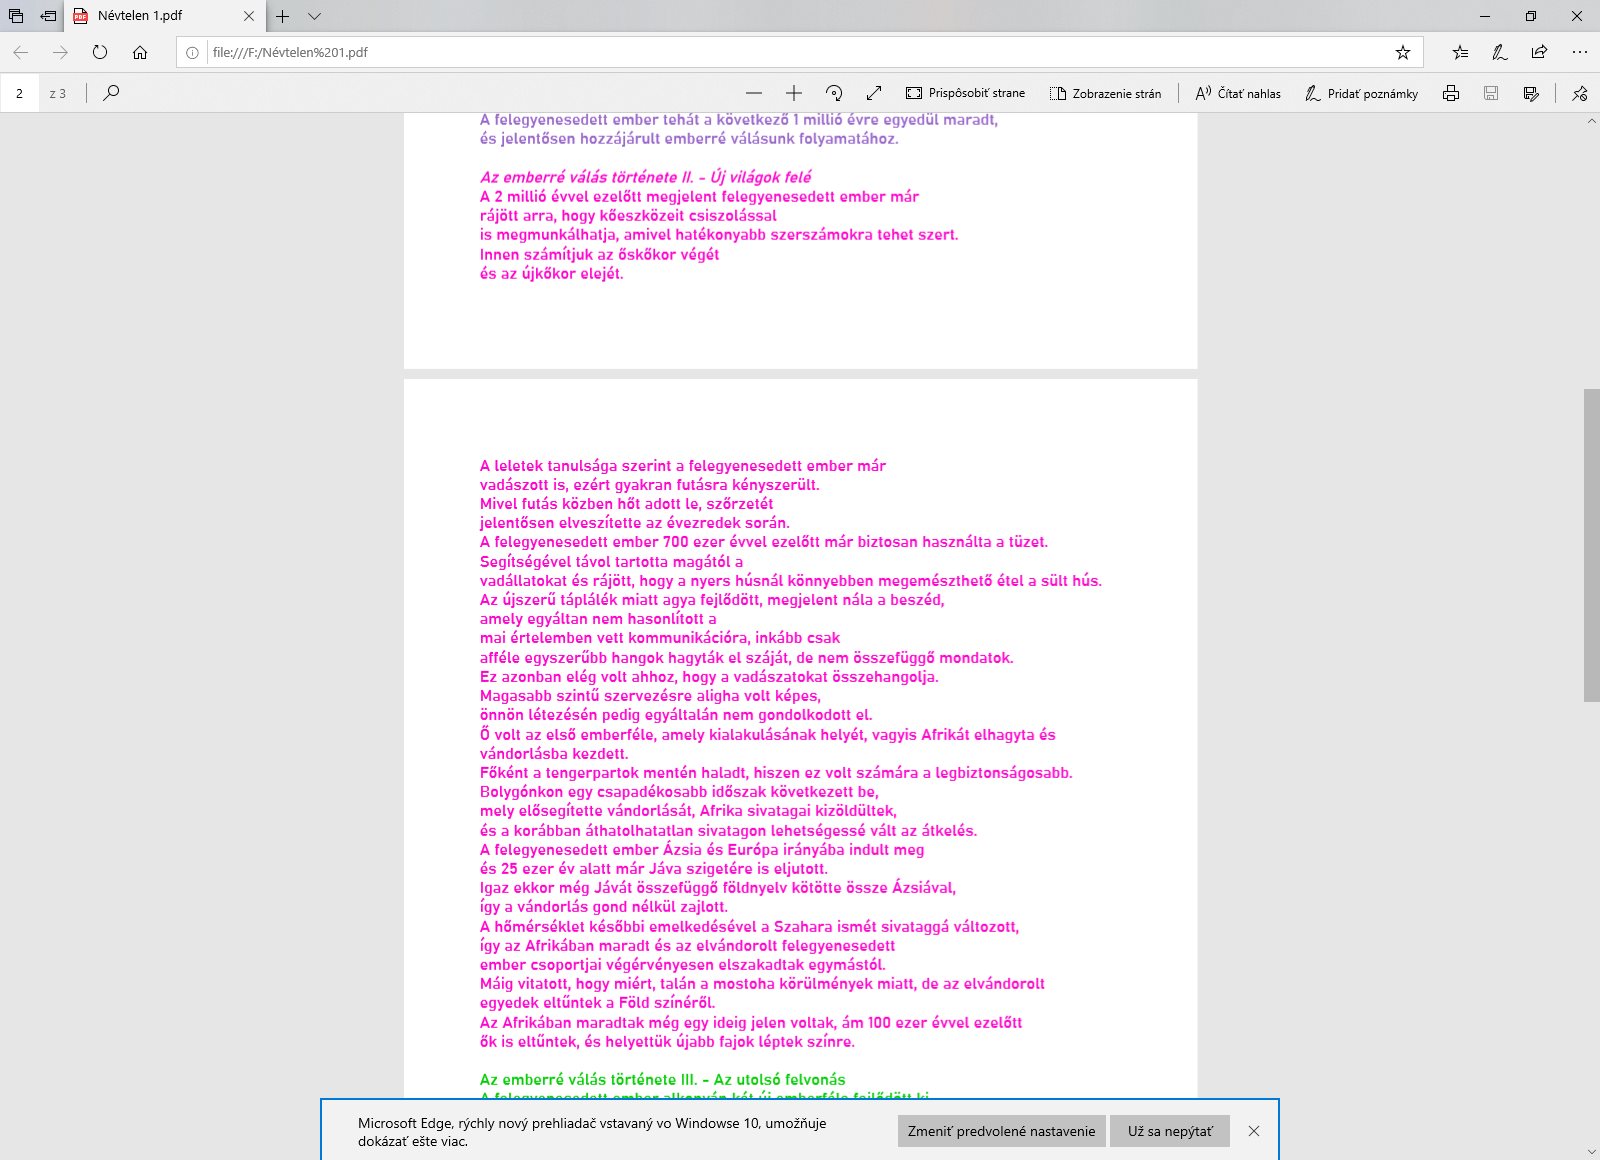
Task: Click the page number input field
Action: coord(20,93)
